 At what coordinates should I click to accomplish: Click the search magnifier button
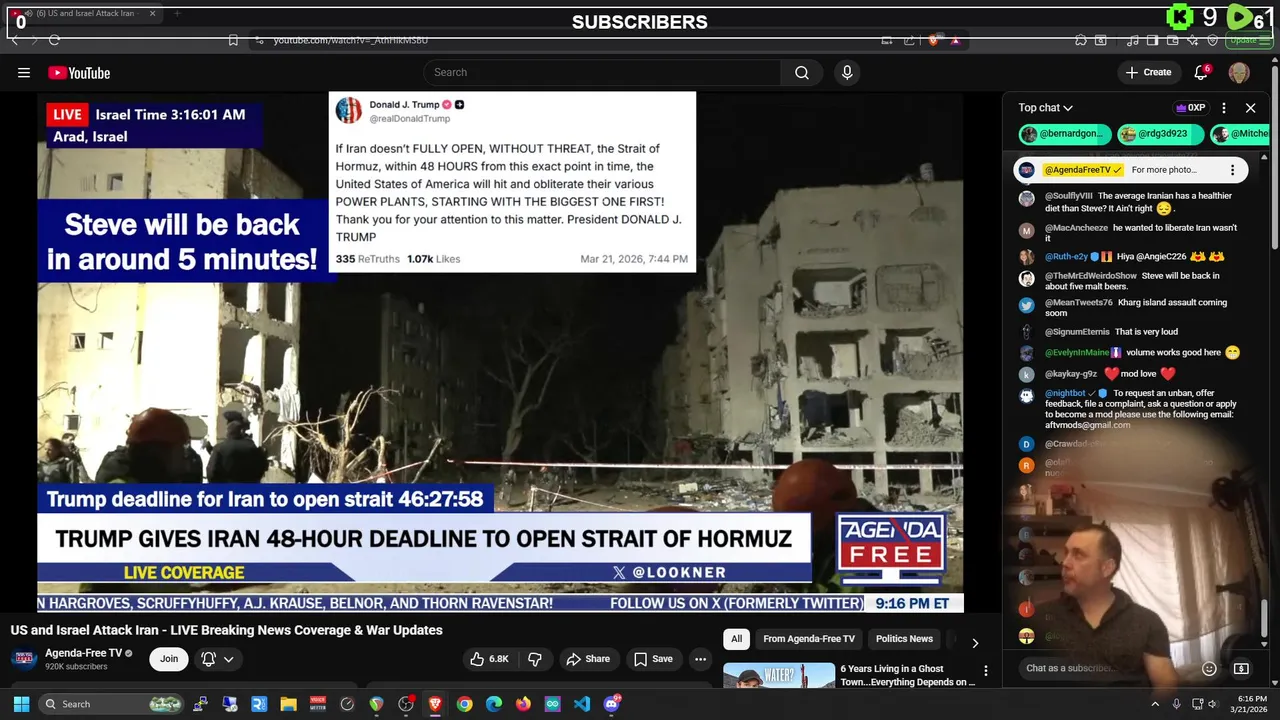click(x=802, y=72)
